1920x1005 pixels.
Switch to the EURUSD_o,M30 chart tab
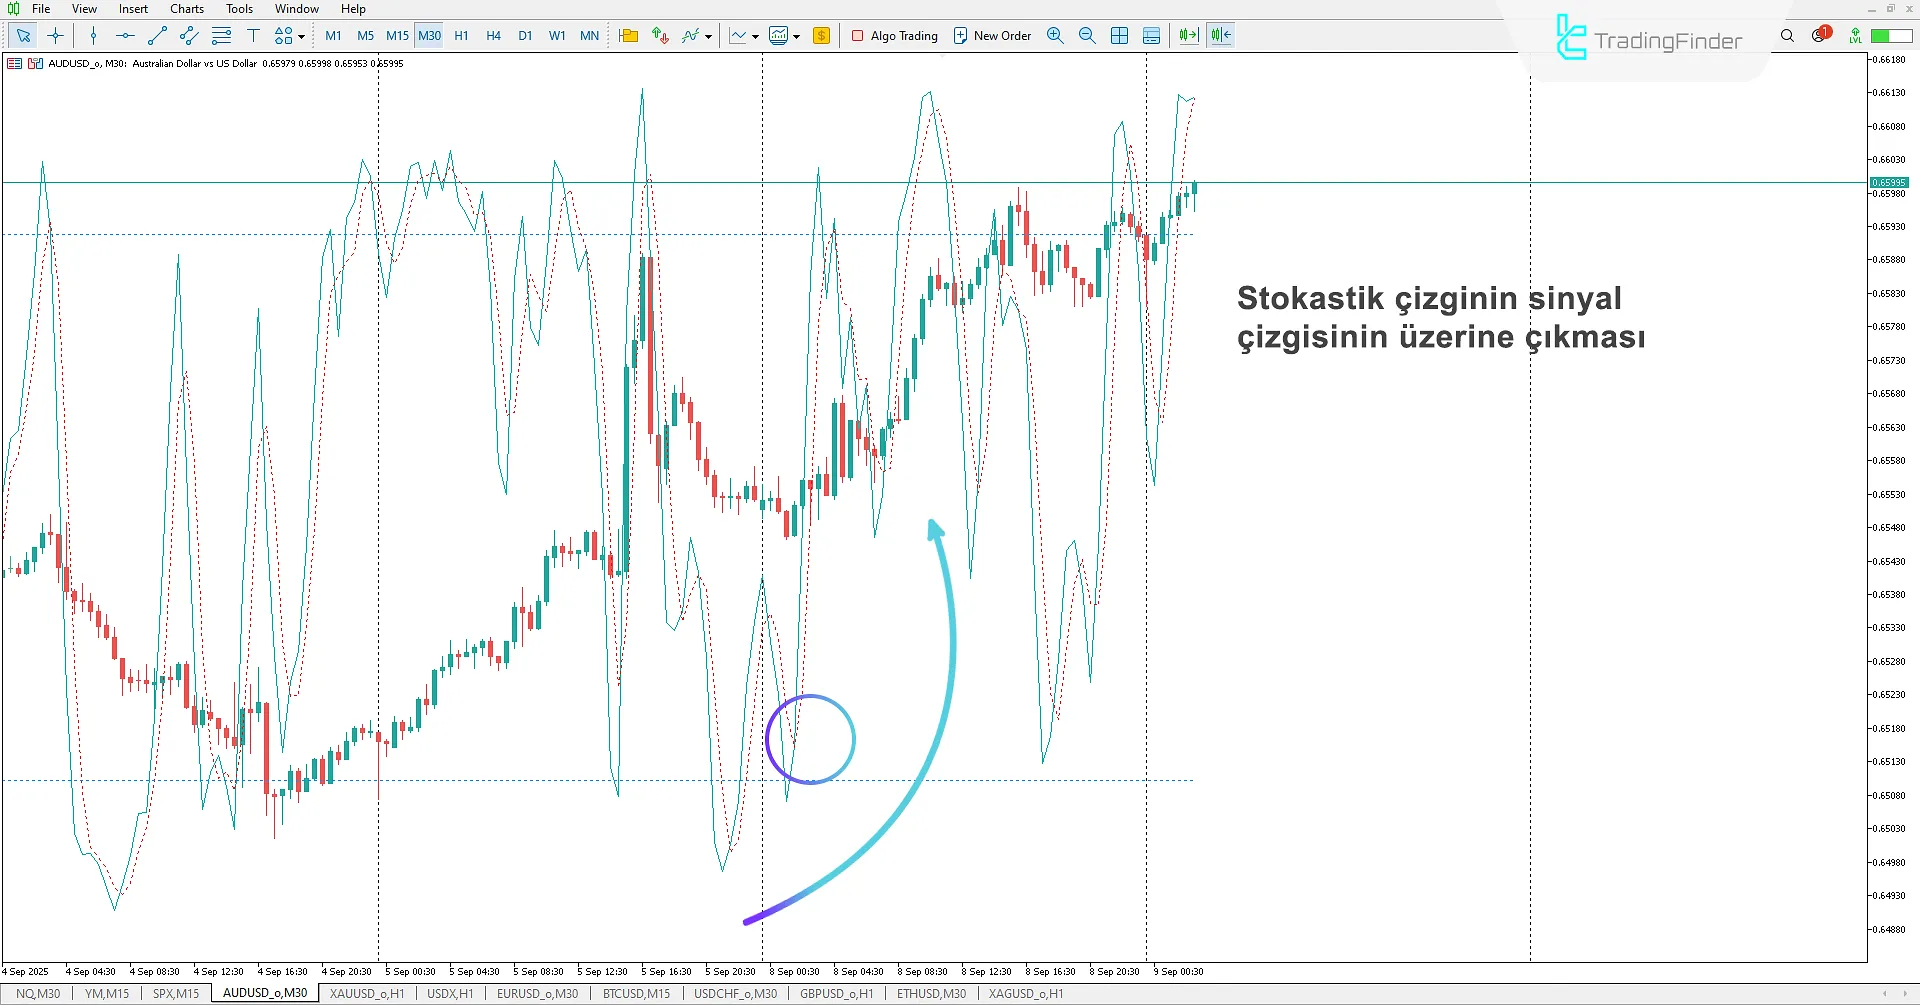pyautogui.click(x=537, y=993)
